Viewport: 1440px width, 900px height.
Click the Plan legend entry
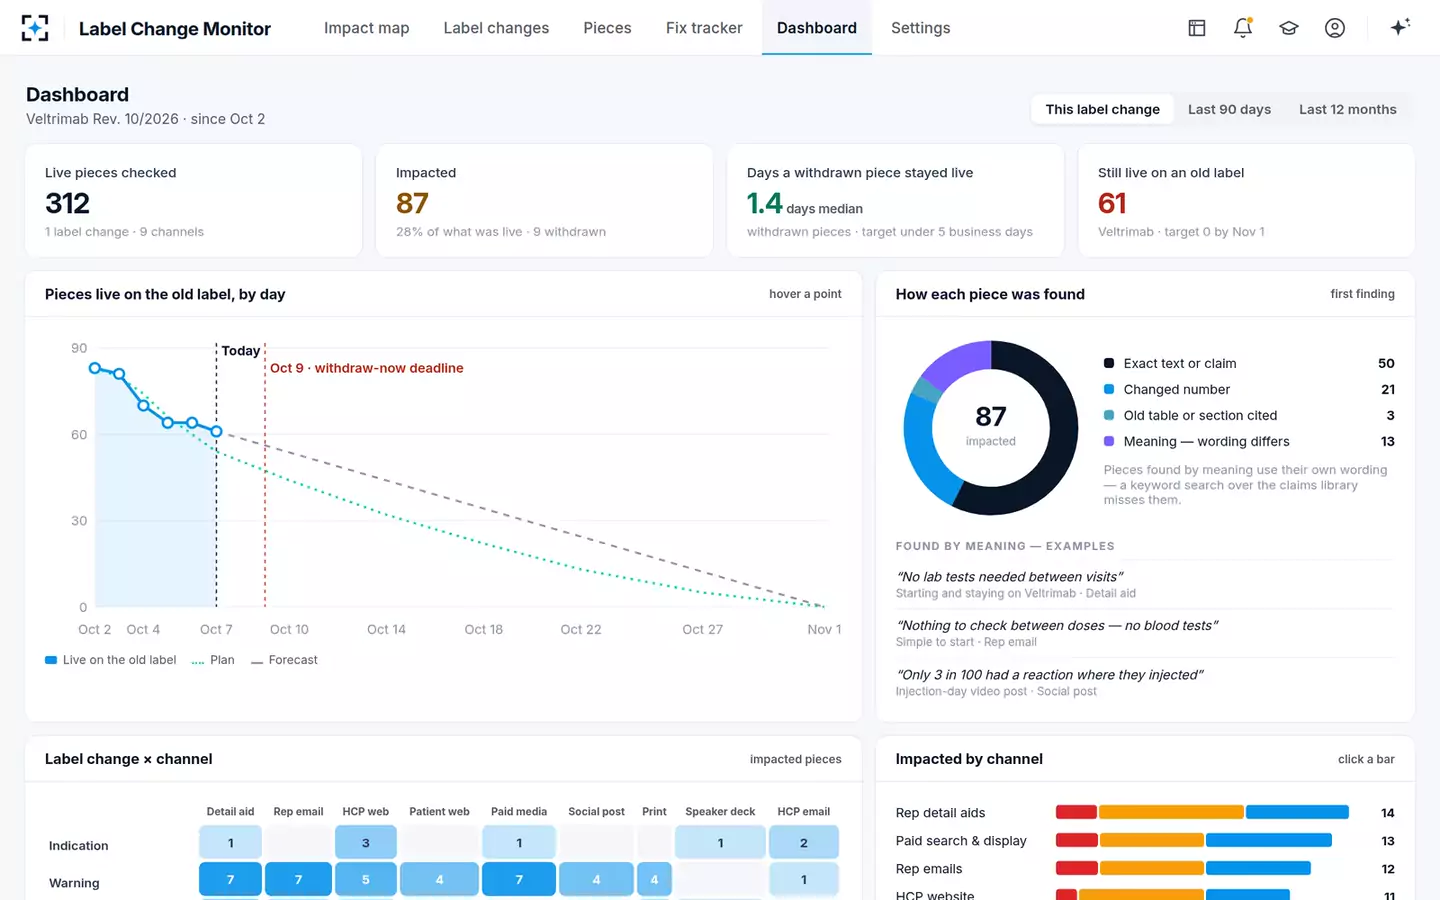tap(213, 660)
